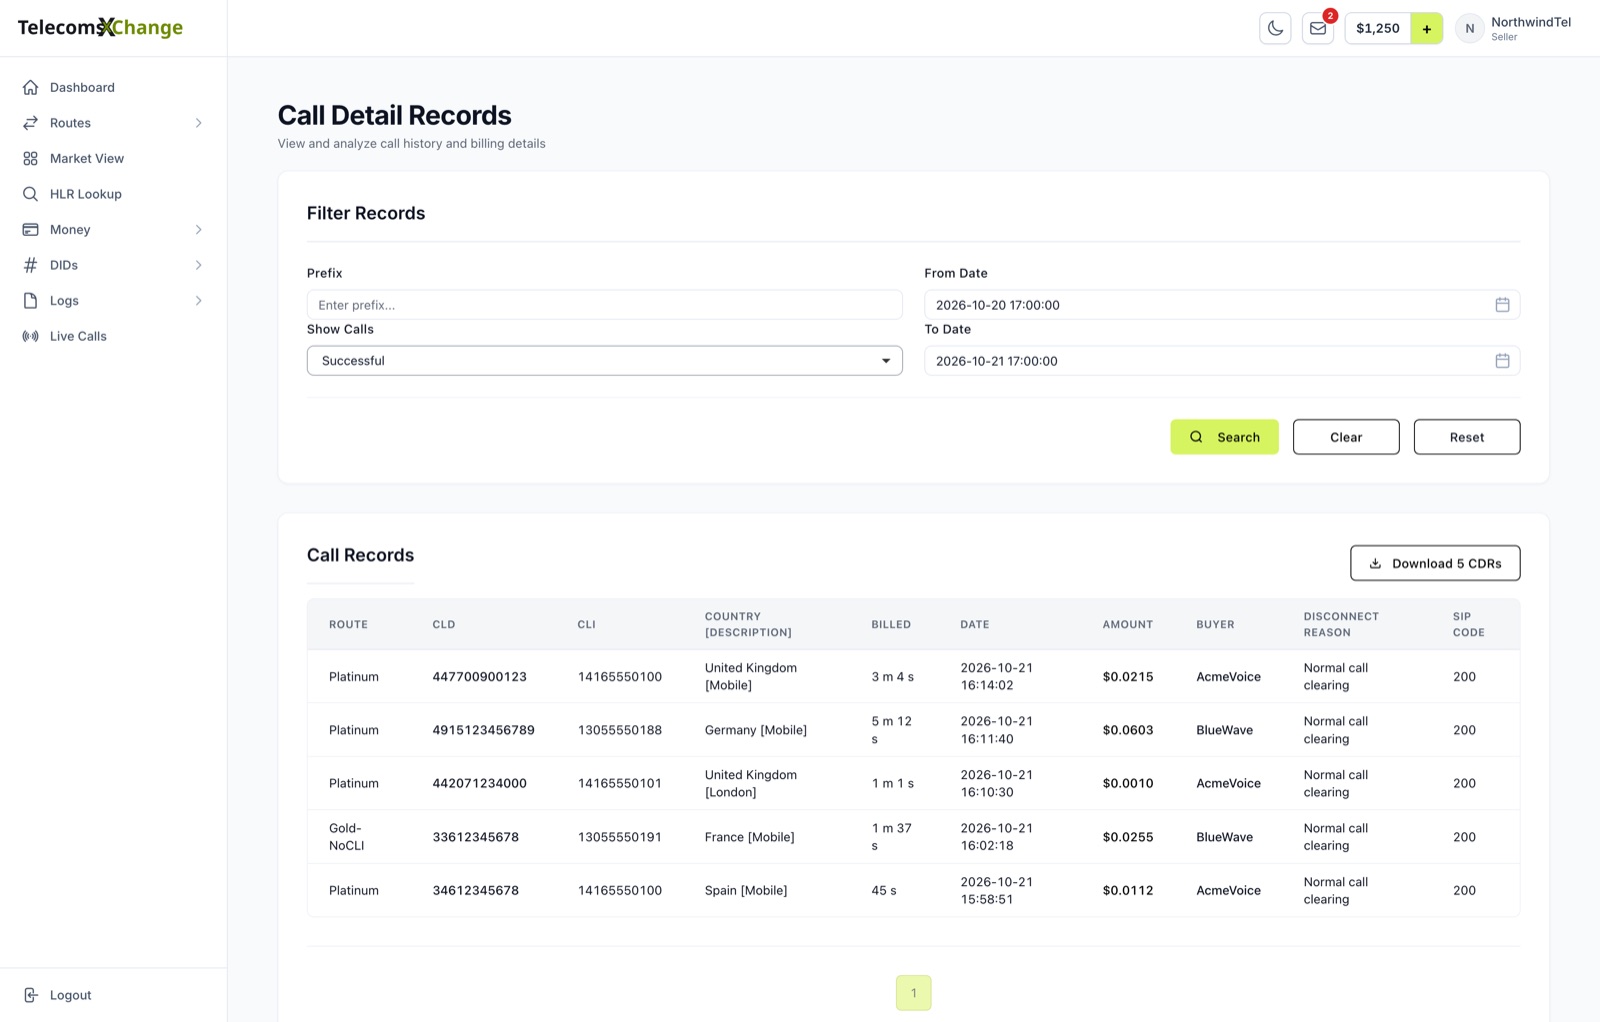Click the date 2026-10-21 16:14:02
The height and width of the screenshot is (1022, 1600).
click(997, 677)
